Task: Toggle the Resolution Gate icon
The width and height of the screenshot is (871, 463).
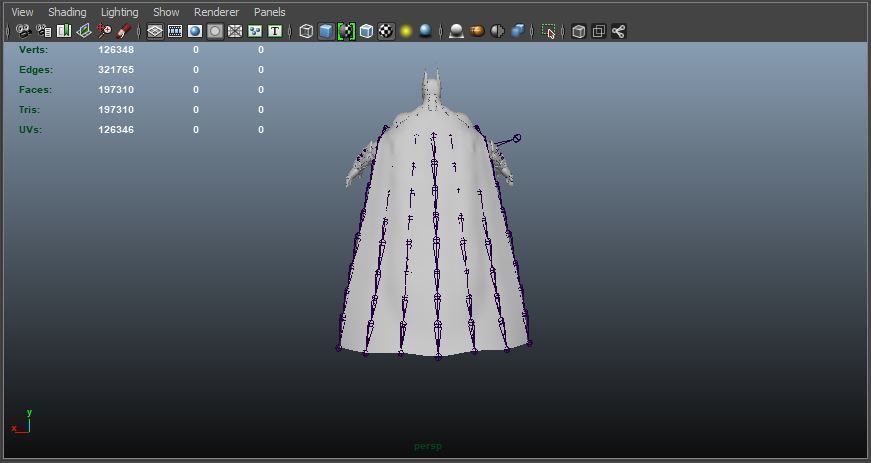Action: 194,31
